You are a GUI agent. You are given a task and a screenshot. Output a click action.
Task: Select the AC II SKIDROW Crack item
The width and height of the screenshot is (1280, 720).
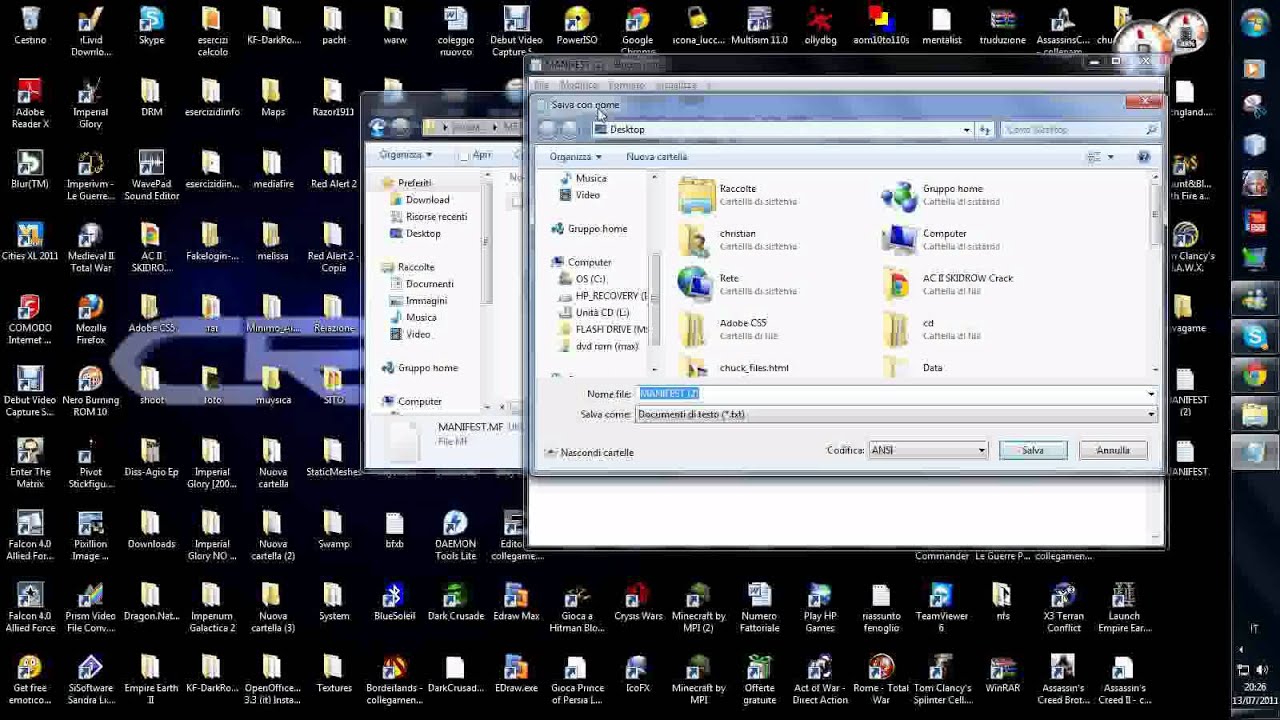[x=950, y=284]
